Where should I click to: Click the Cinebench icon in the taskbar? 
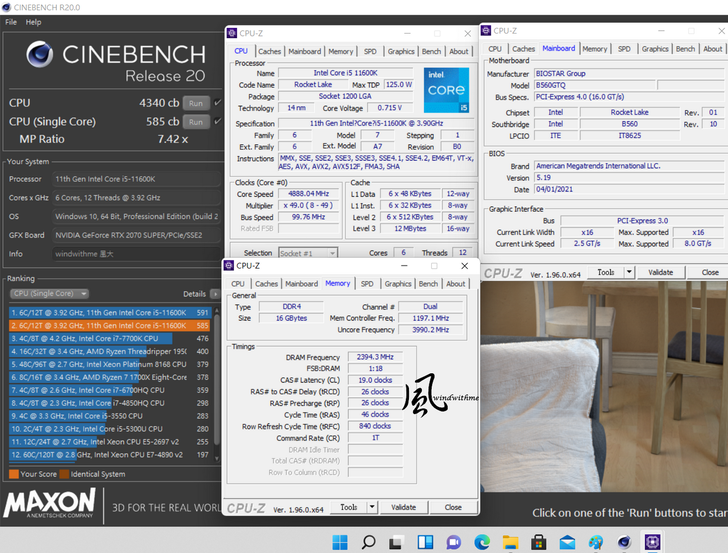(x=623, y=542)
